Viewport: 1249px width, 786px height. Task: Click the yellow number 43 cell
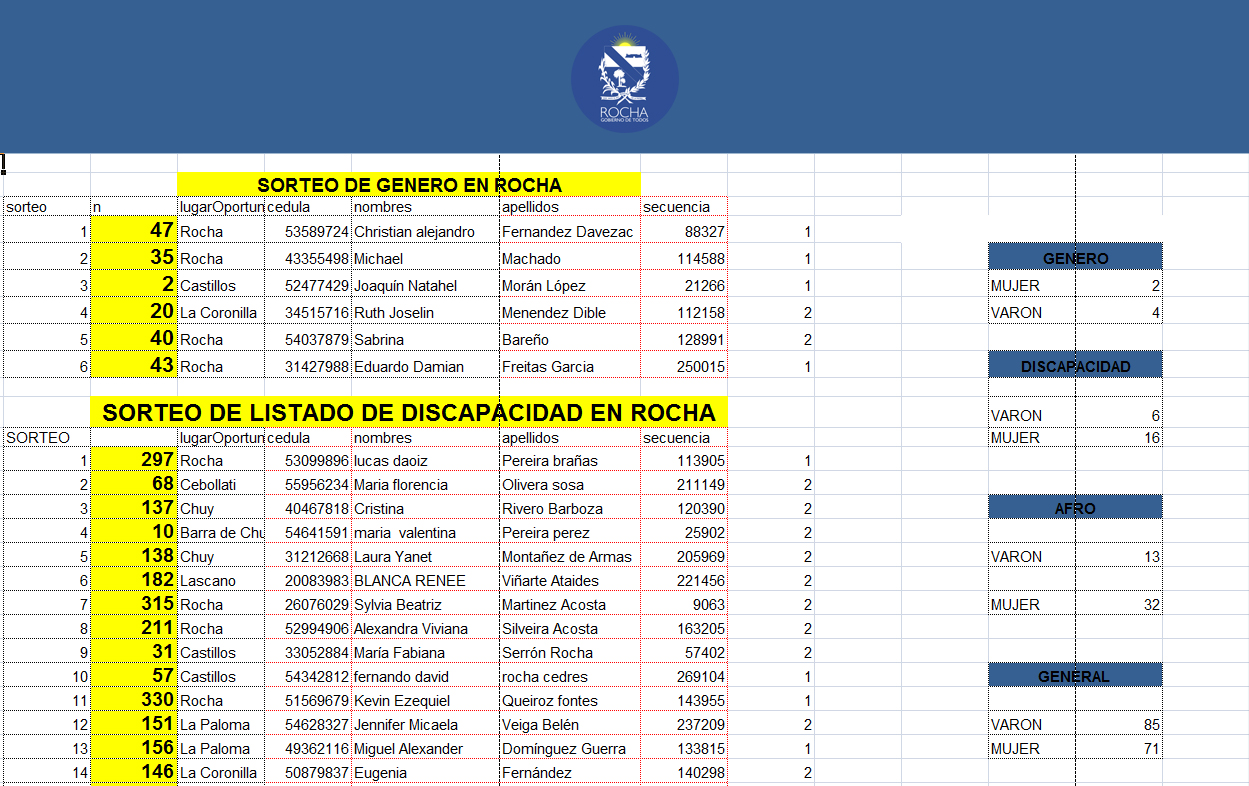tap(134, 365)
